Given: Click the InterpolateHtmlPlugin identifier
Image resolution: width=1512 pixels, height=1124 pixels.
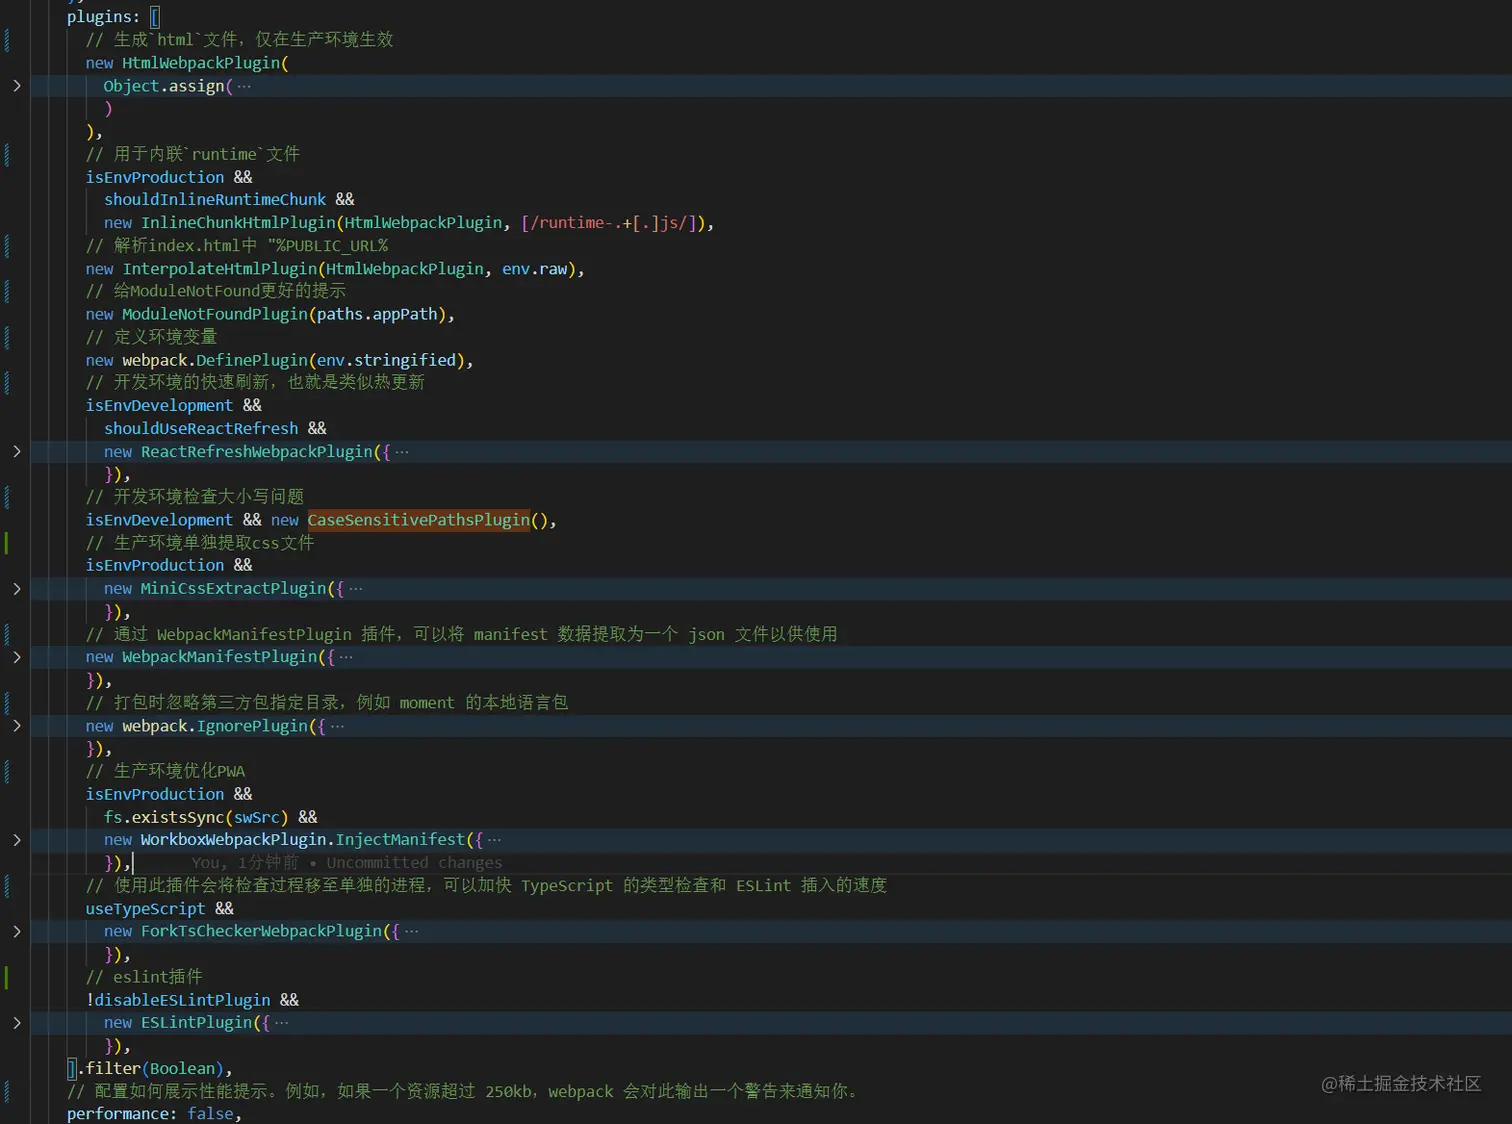Looking at the screenshot, I should pos(220,269).
